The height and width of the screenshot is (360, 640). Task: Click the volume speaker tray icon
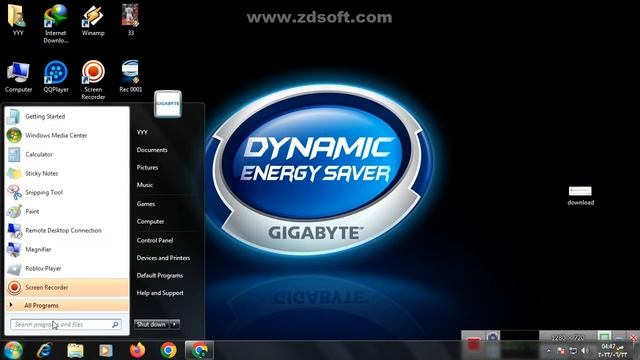(x=585, y=351)
